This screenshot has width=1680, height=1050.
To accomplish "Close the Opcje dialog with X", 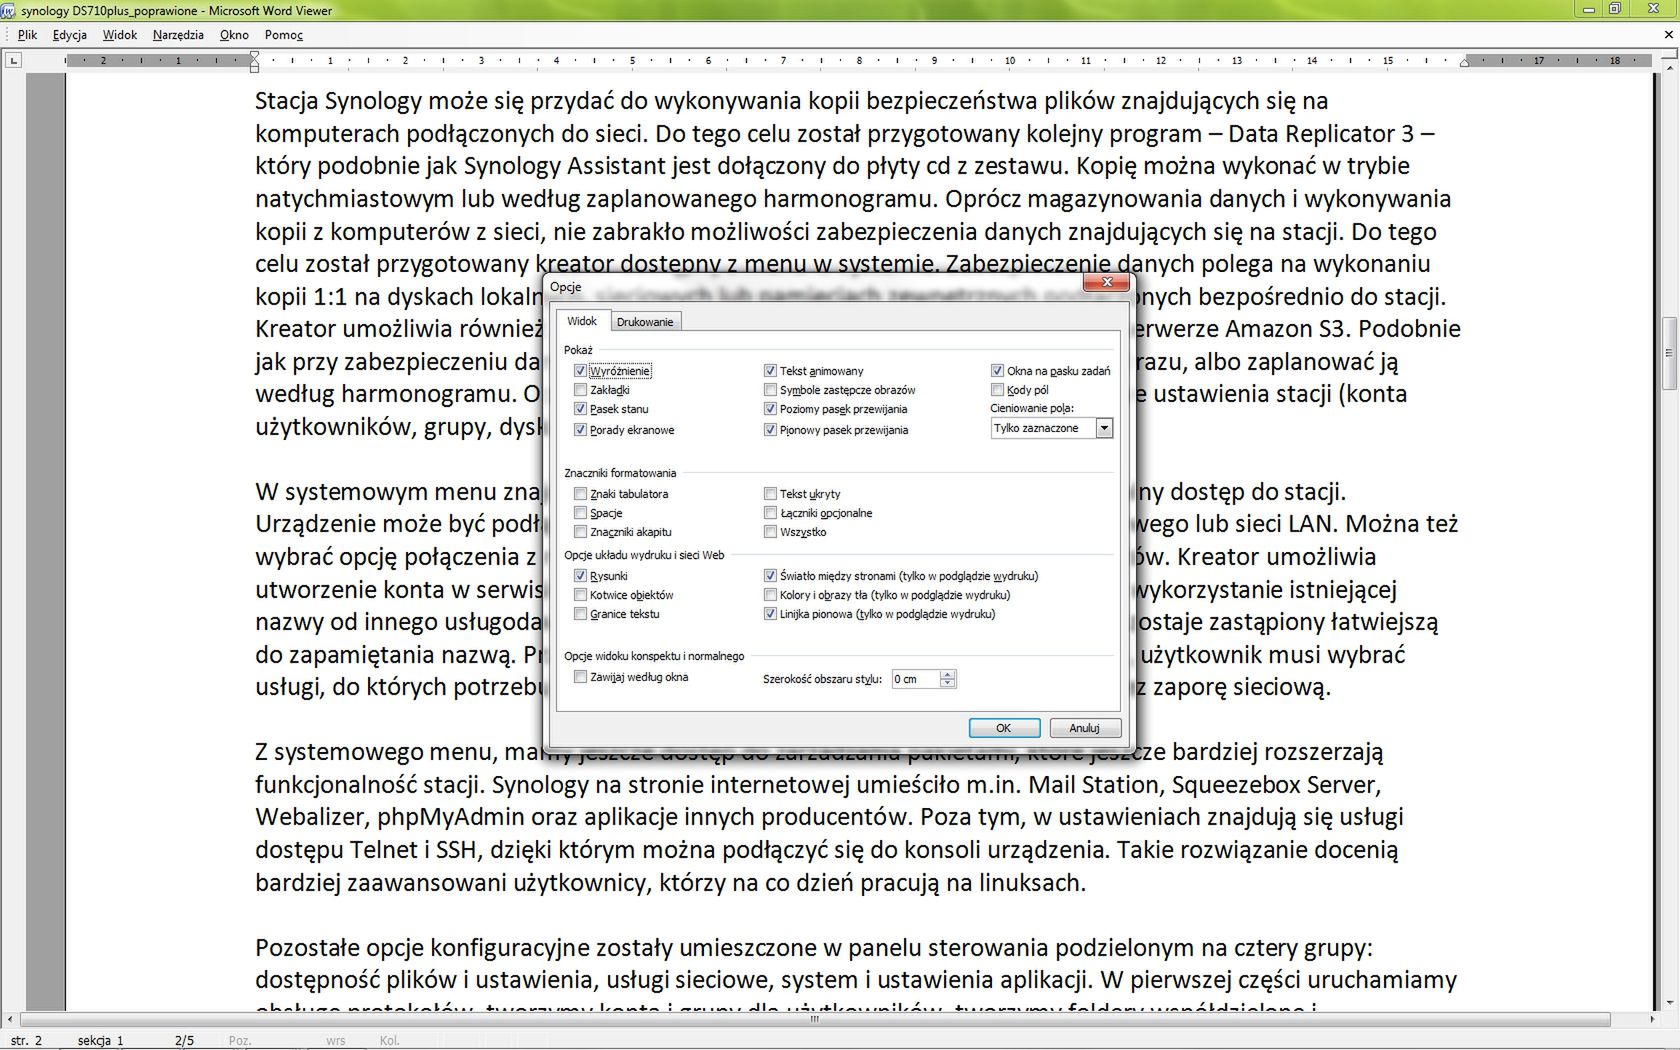I will 1106,283.
